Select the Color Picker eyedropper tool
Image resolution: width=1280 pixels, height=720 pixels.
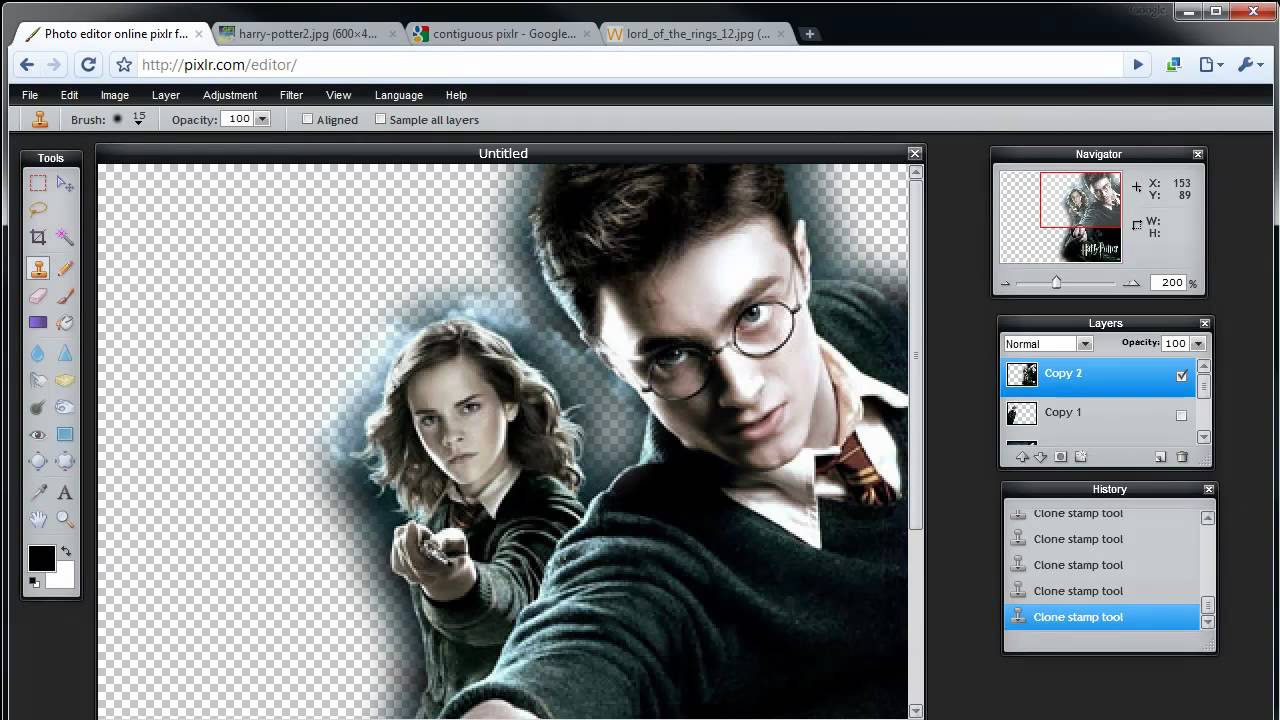[x=38, y=492]
